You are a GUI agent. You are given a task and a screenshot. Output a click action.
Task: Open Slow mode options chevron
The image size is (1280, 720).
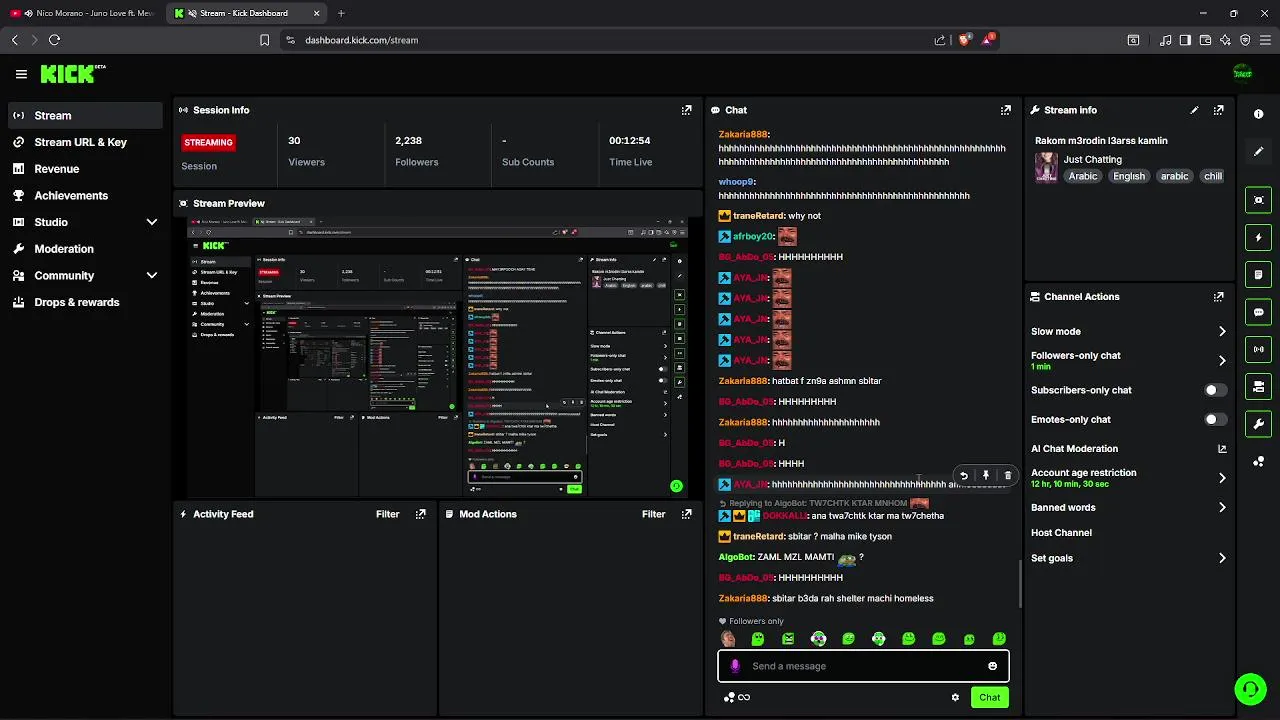coord(1222,332)
